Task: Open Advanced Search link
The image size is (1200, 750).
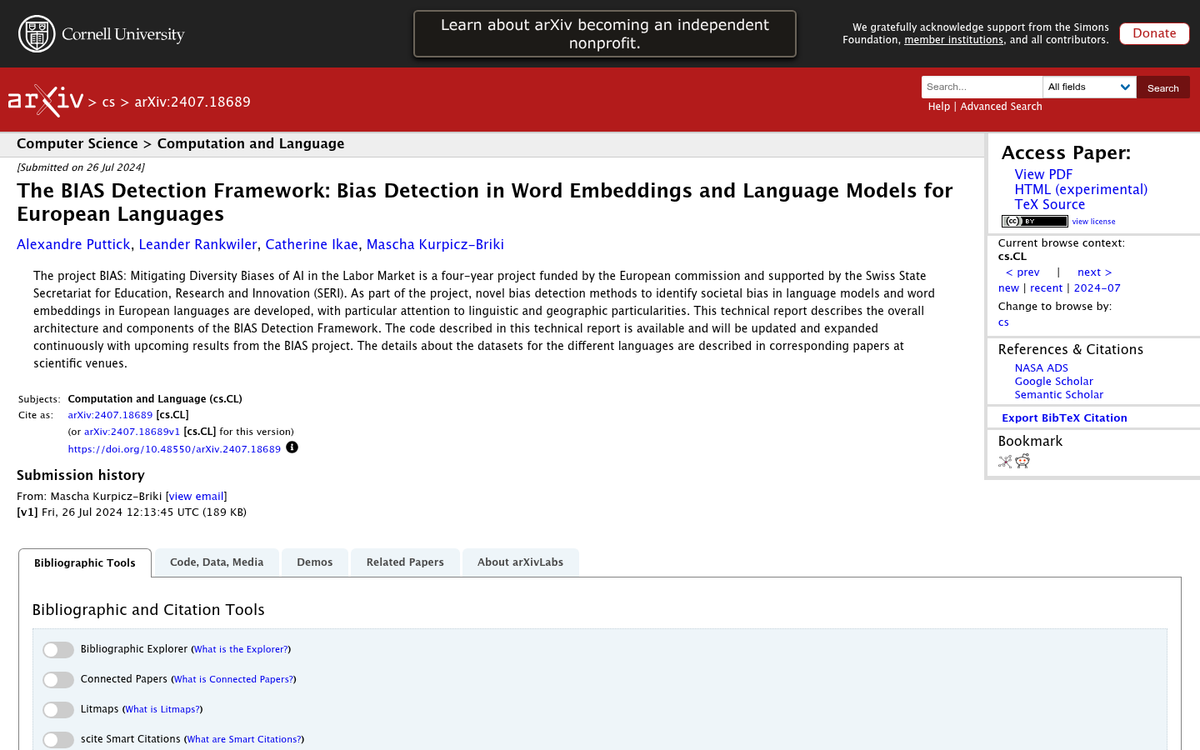Action: [1001, 107]
